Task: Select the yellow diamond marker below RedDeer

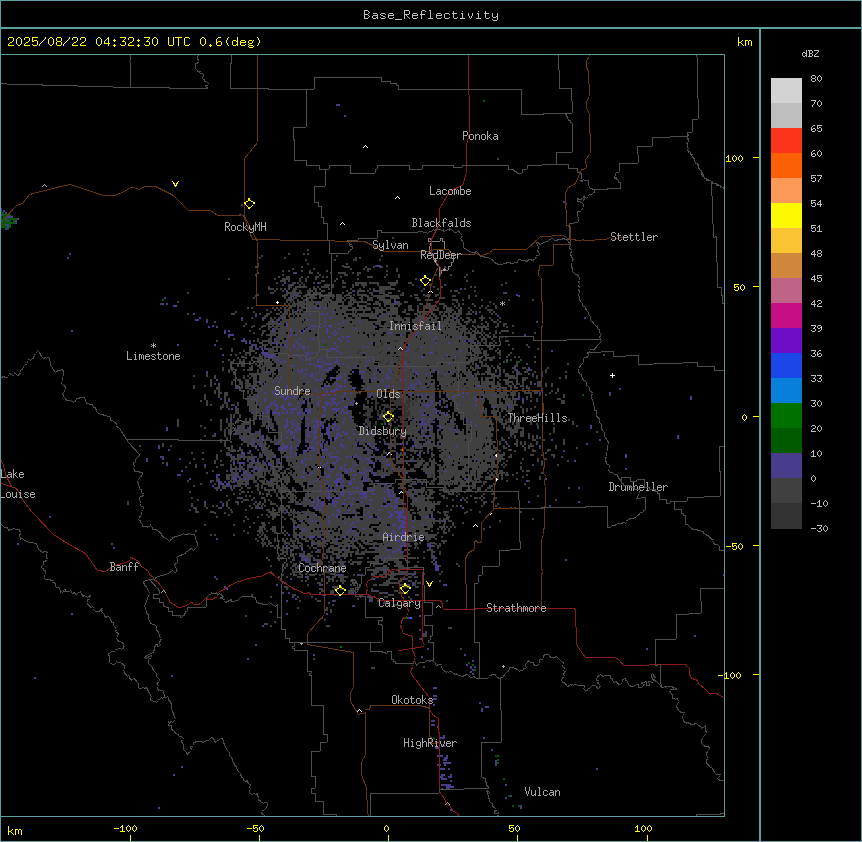Action: (426, 281)
